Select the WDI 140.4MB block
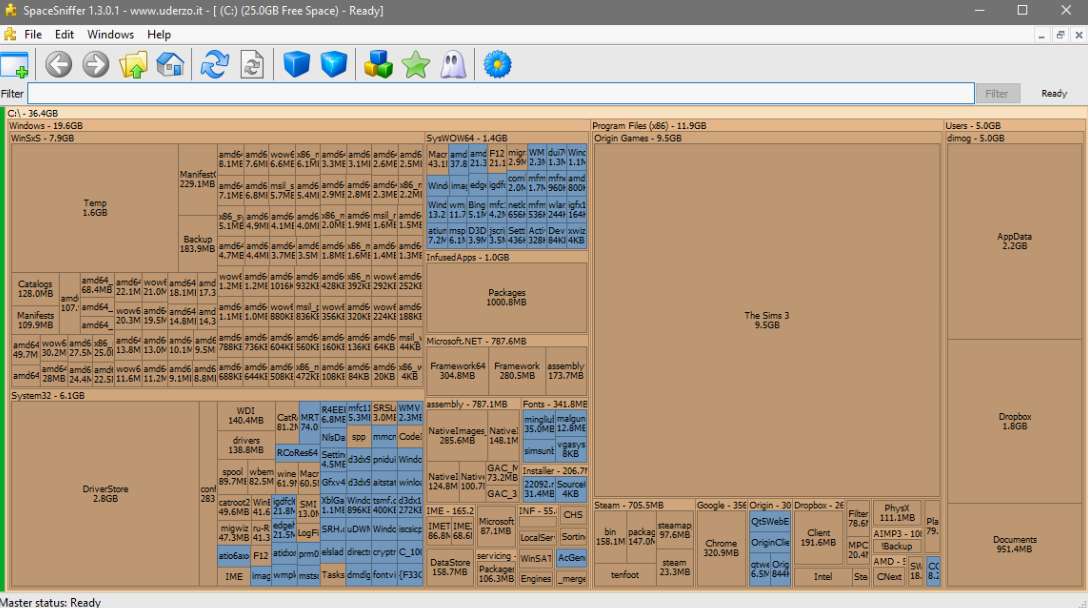The width and height of the screenshot is (1088, 608). 246,416
